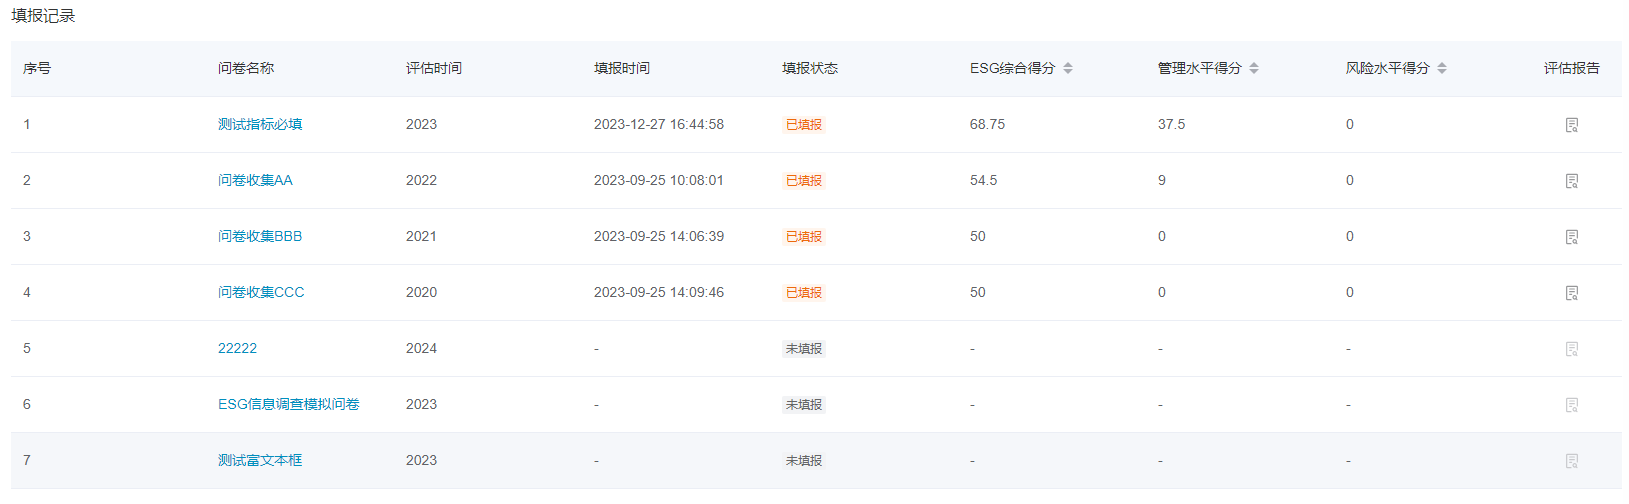Open evaluation report icon for 问卷收集AA
This screenshot has height=504, width=1629.
coord(1571,181)
